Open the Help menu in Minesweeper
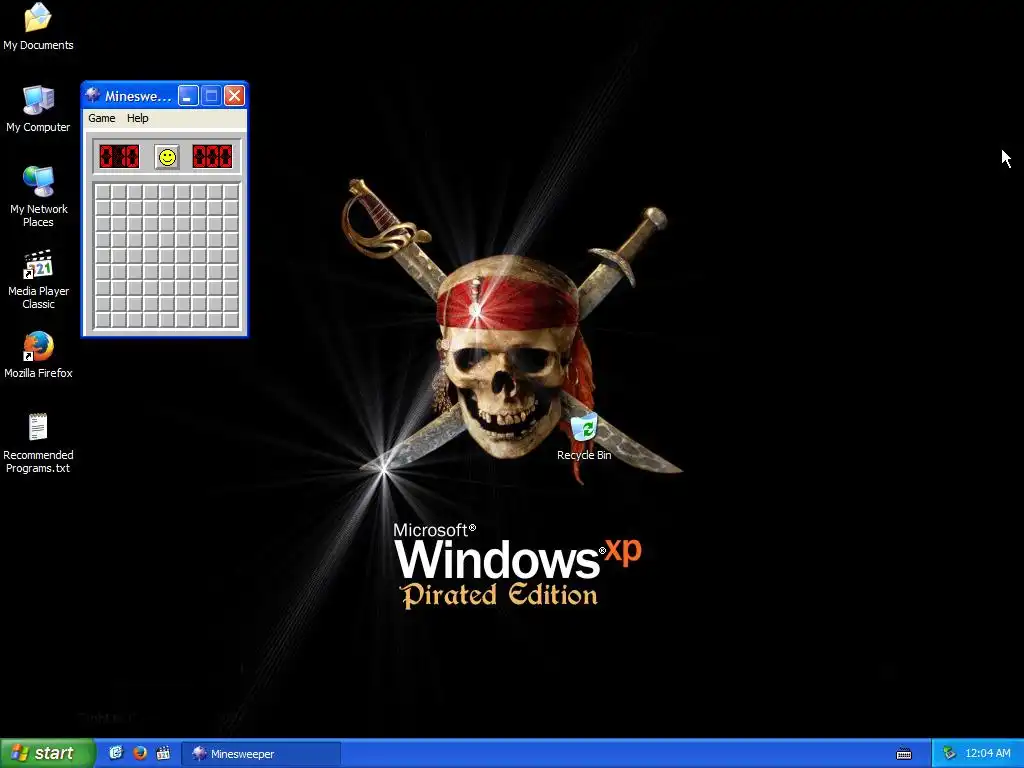 coord(137,118)
